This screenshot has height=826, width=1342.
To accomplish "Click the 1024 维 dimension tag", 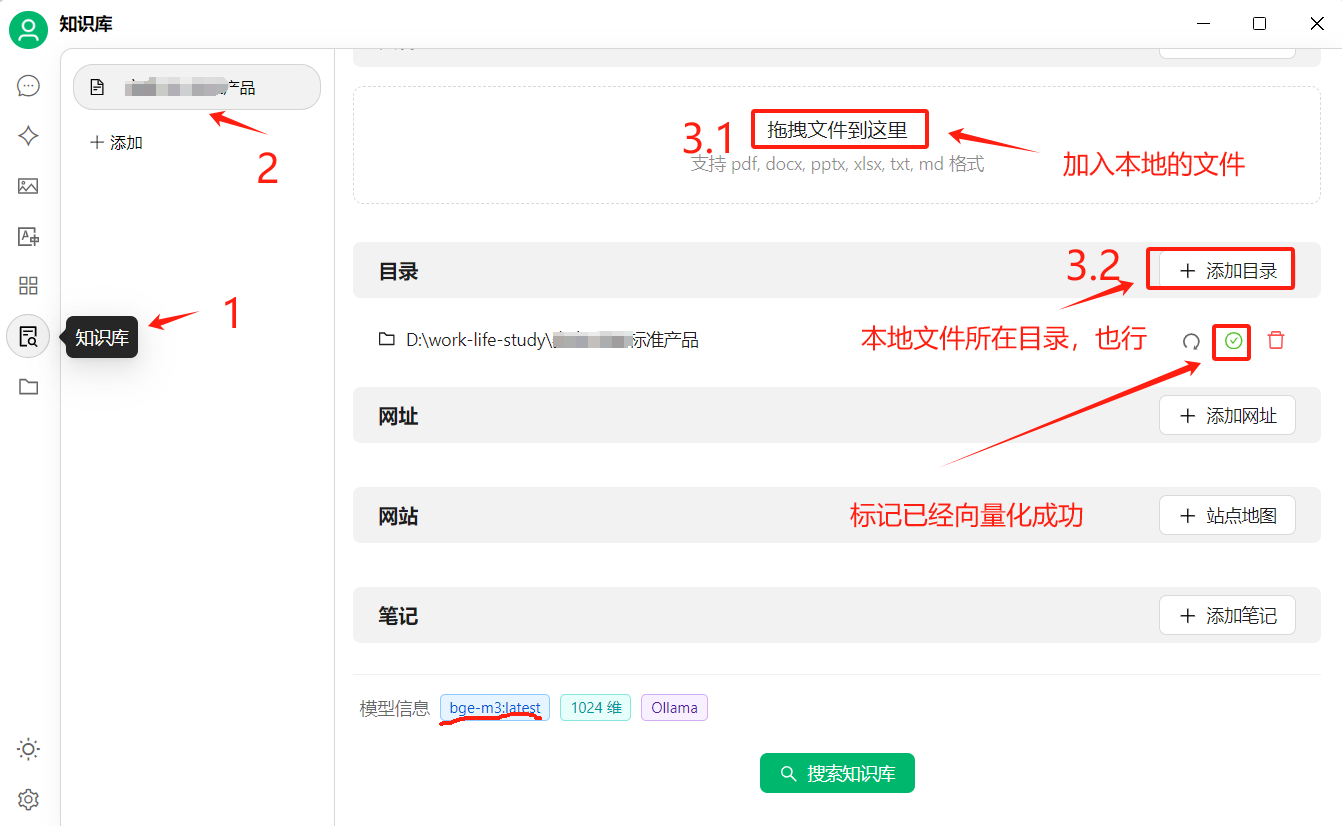I will tap(595, 708).
